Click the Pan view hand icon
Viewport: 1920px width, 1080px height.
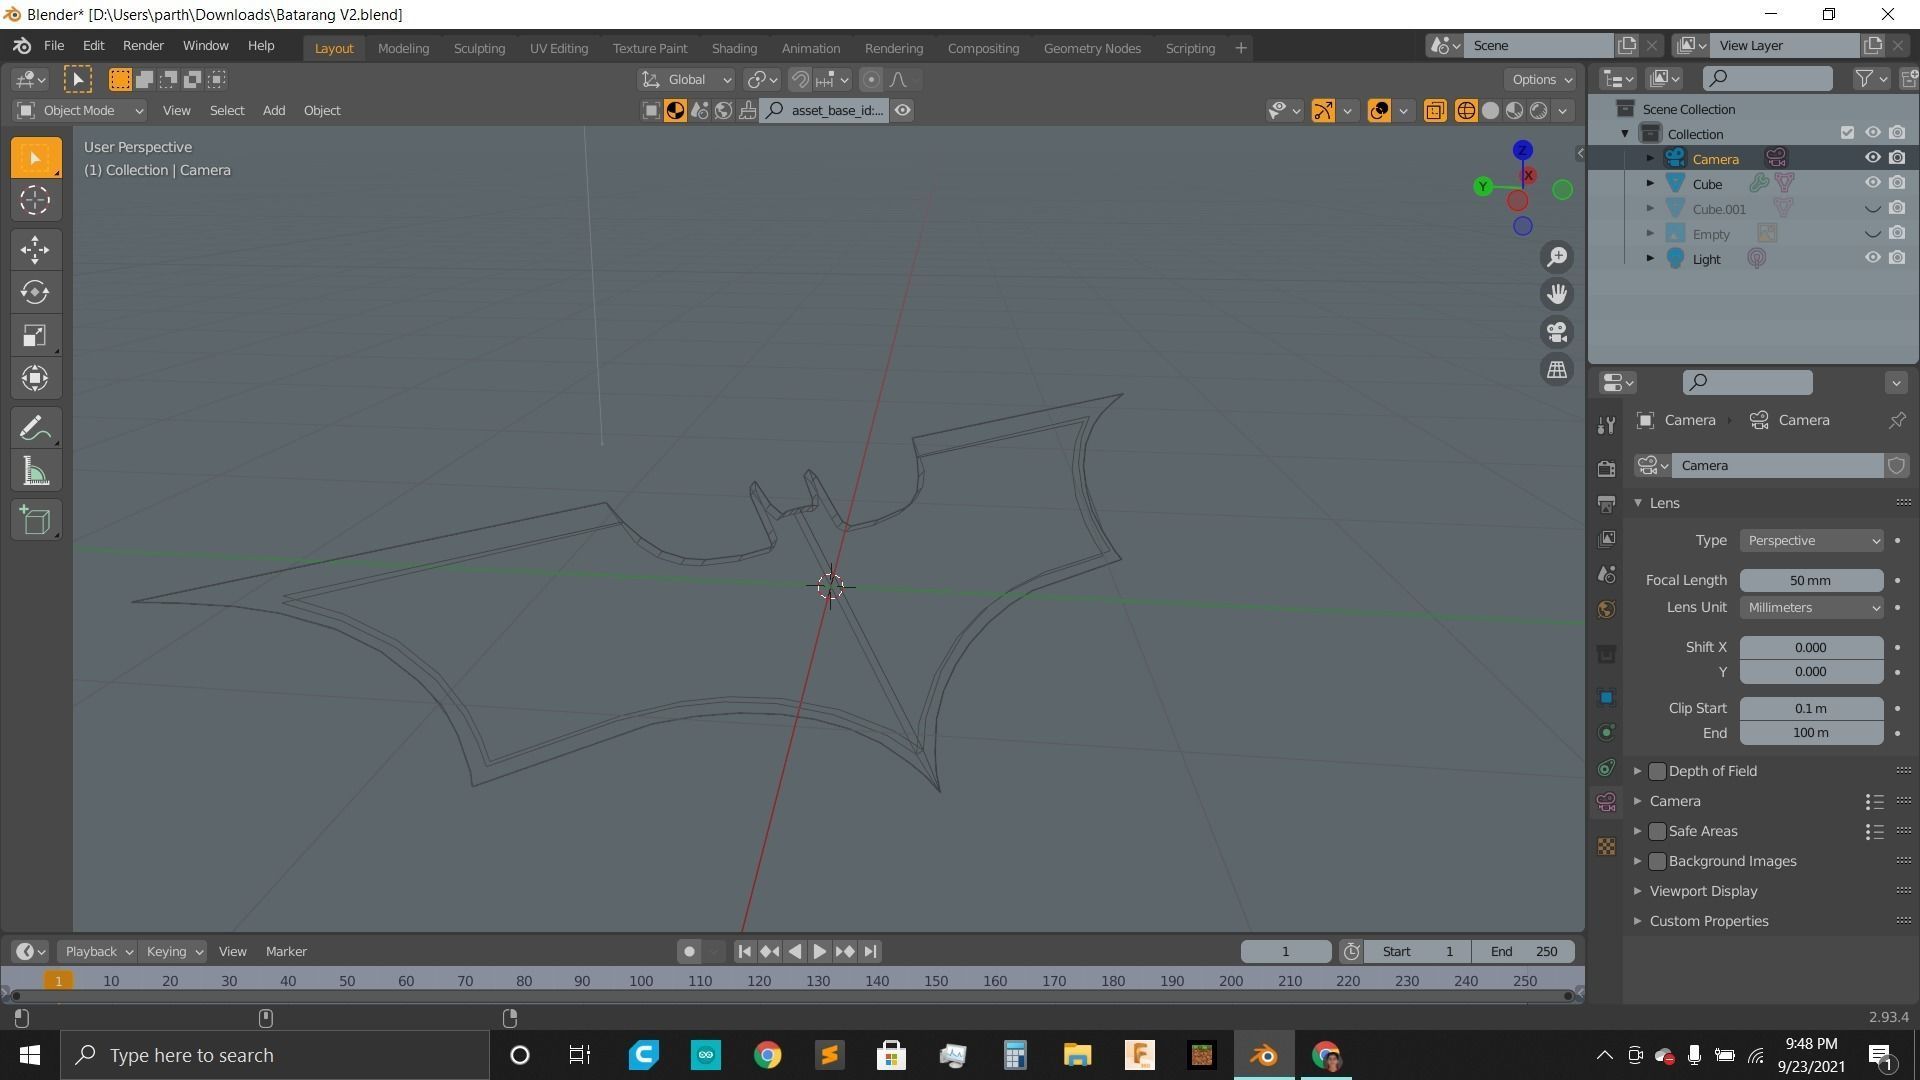pyautogui.click(x=1557, y=294)
